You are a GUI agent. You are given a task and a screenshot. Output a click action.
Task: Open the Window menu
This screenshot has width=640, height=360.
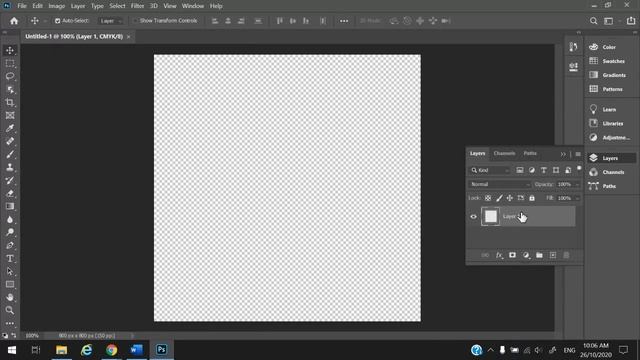tap(193, 6)
